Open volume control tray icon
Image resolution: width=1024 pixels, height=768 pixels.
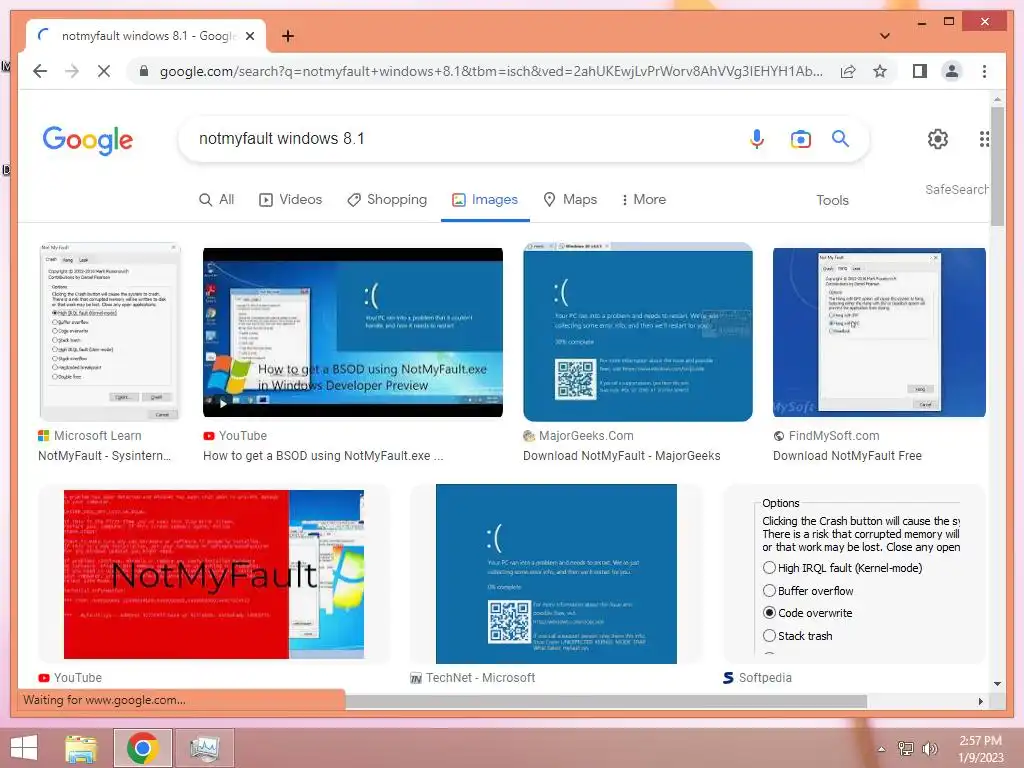pyautogui.click(x=929, y=748)
